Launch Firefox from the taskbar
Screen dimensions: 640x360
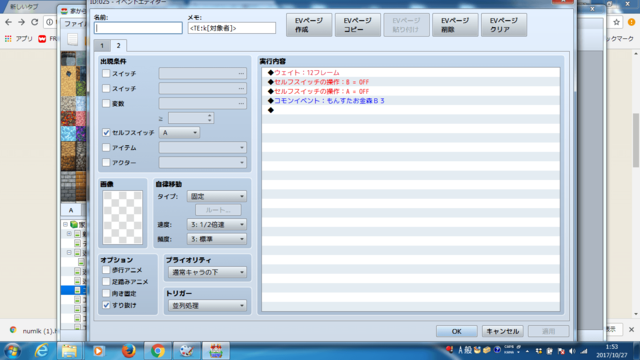(x=128, y=351)
